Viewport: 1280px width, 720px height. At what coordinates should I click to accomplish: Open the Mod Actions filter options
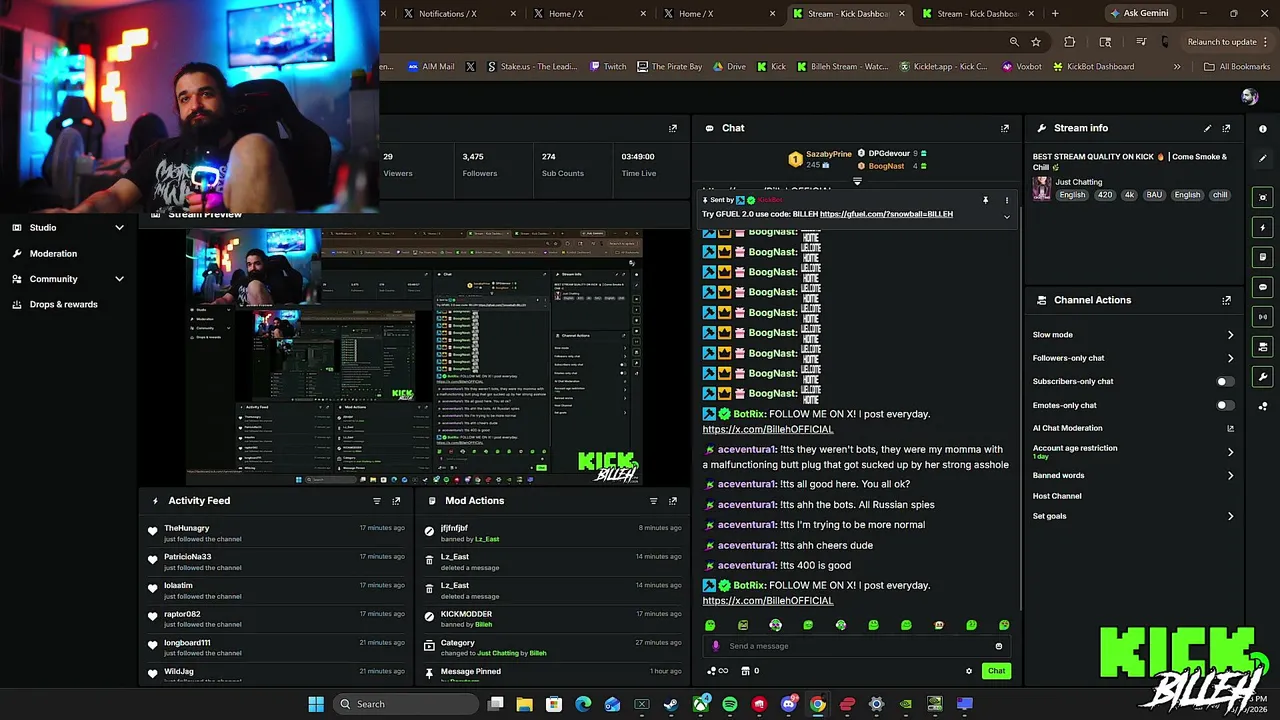tap(653, 501)
